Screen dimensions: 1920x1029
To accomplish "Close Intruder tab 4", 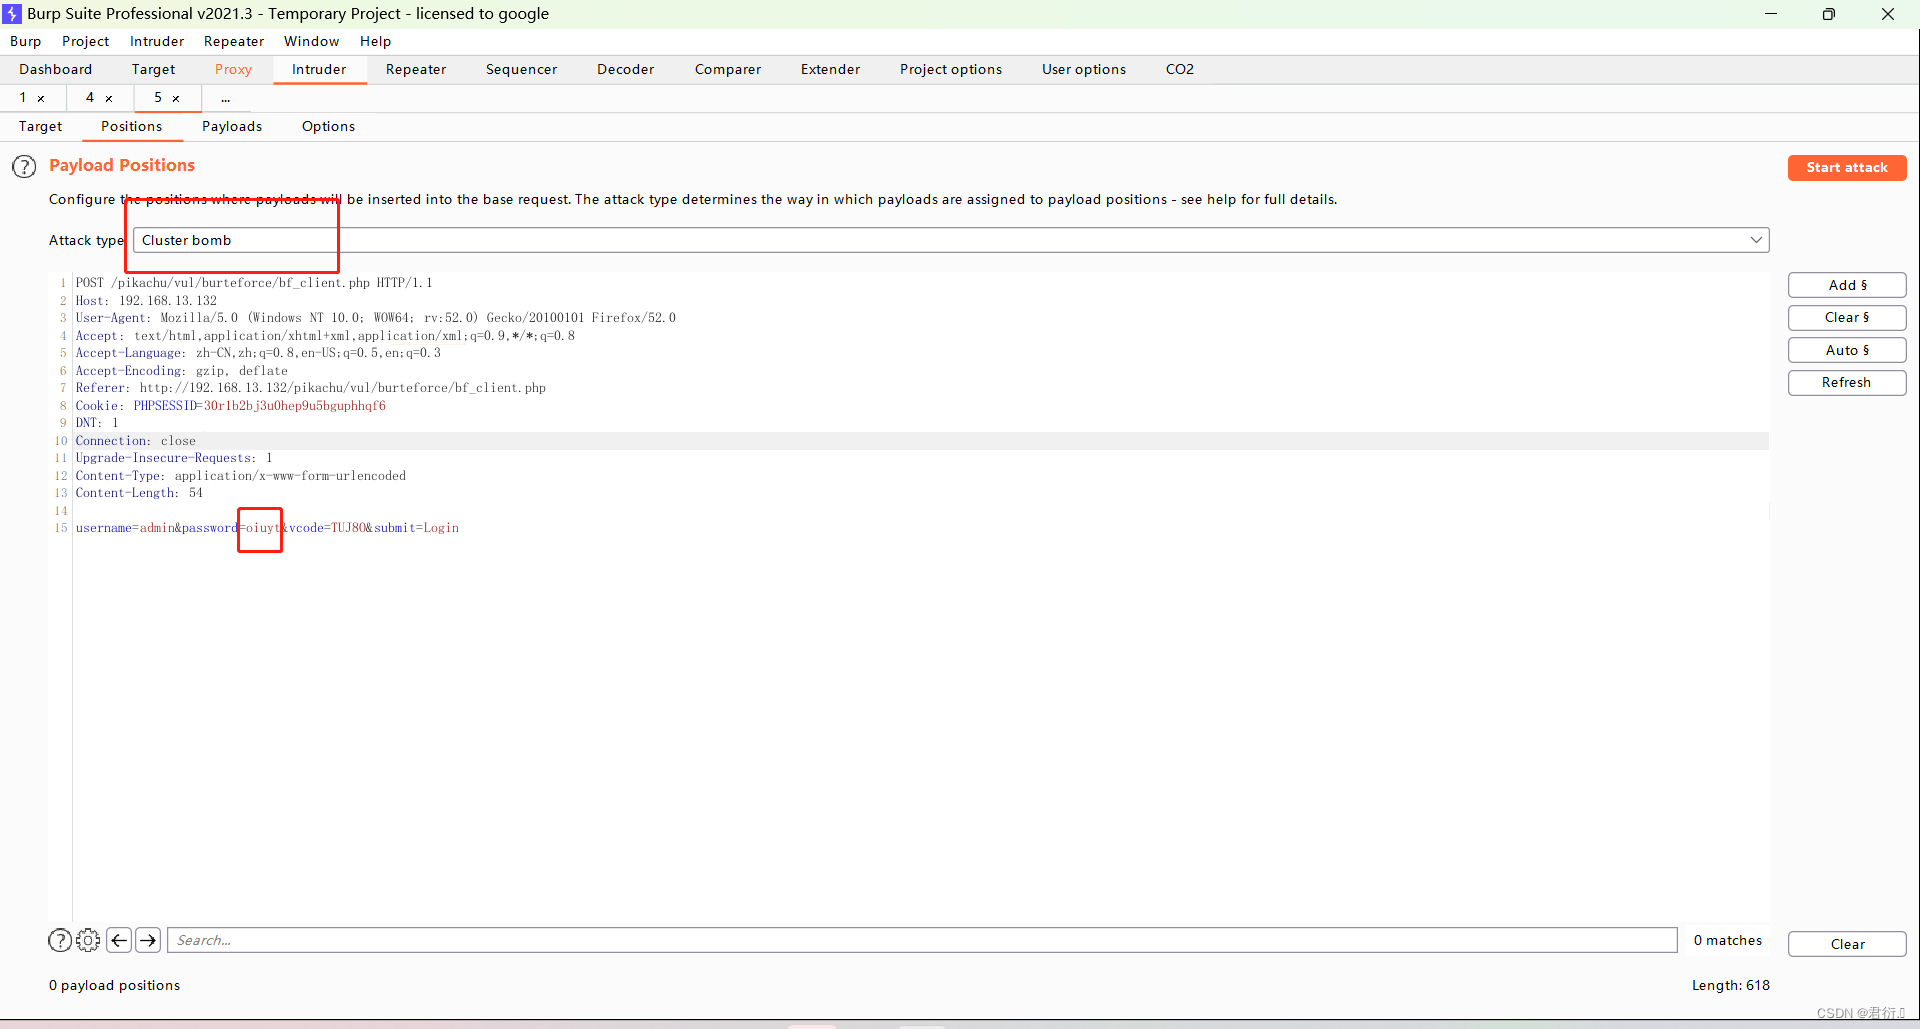I will point(109,98).
